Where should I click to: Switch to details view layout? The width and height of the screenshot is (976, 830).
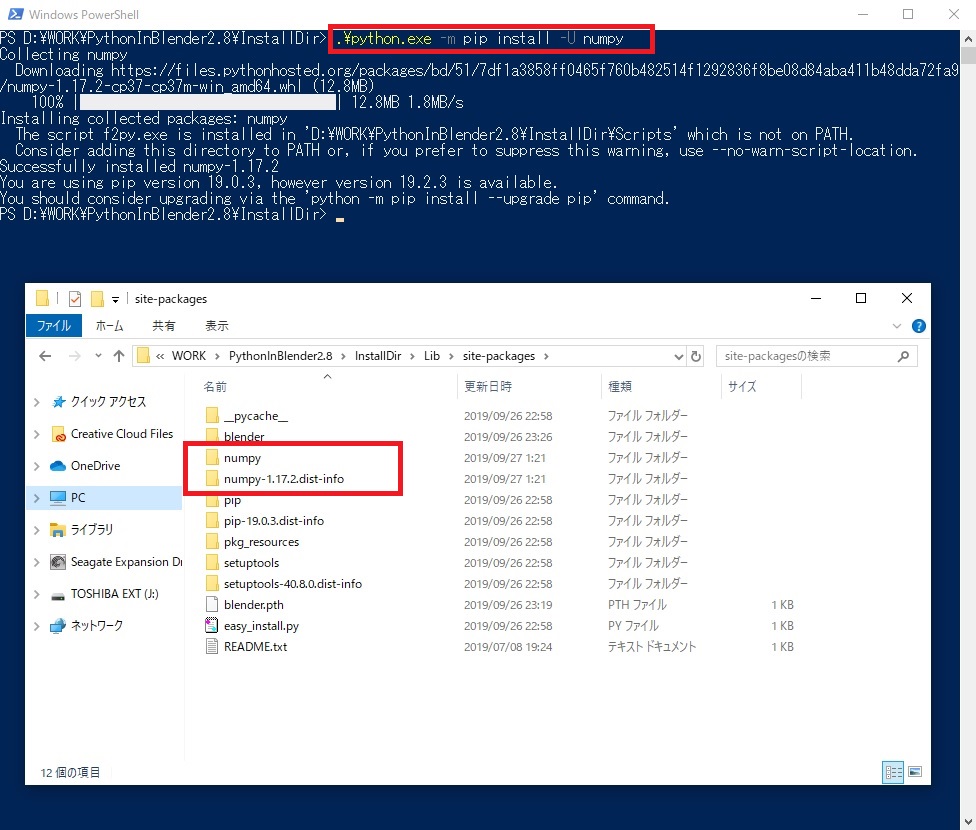893,773
